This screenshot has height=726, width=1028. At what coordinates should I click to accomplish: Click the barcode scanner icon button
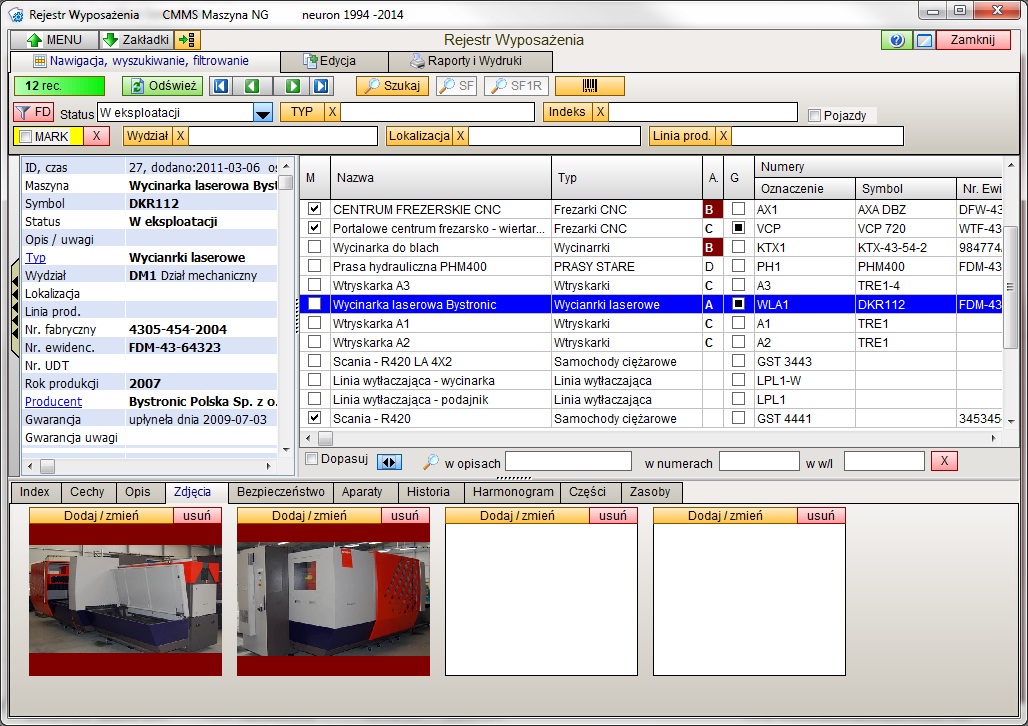pyautogui.click(x=589, y=86)
